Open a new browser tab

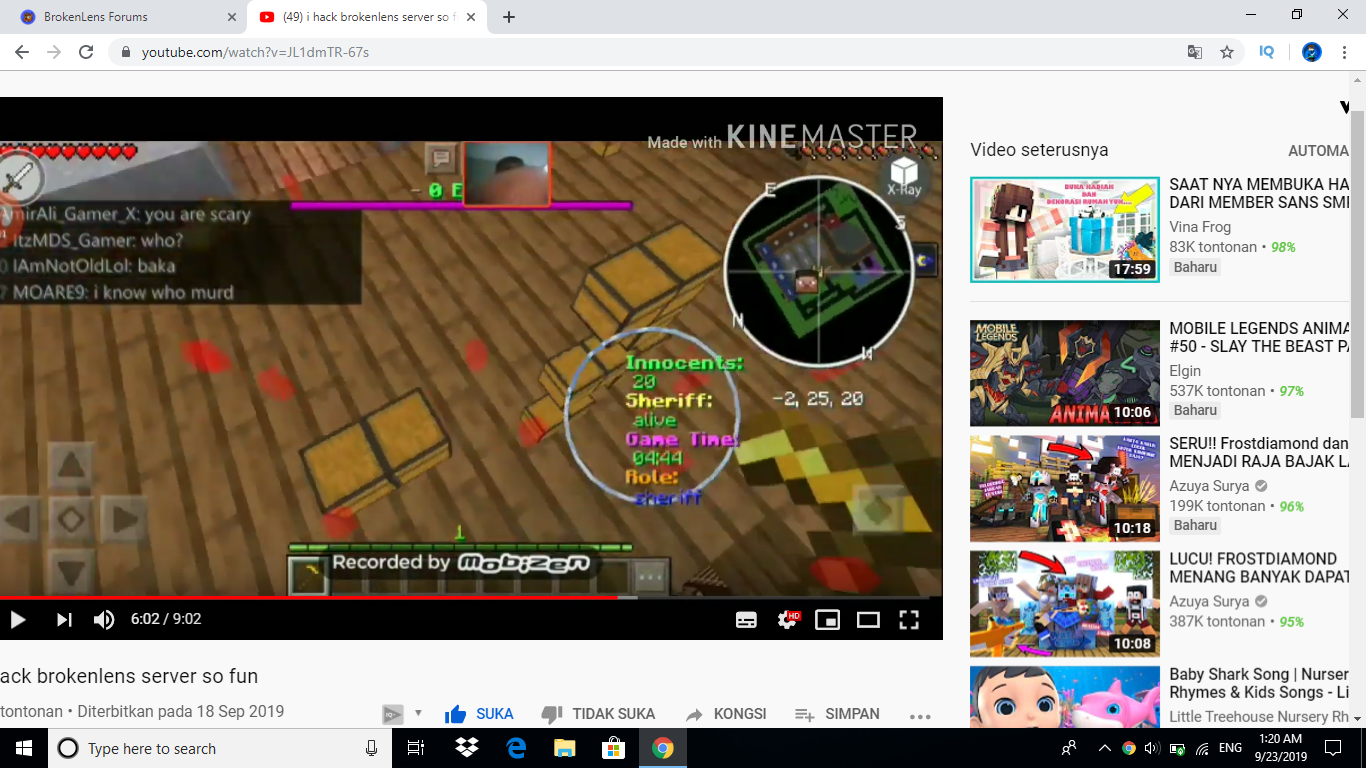tap(509, 17)
